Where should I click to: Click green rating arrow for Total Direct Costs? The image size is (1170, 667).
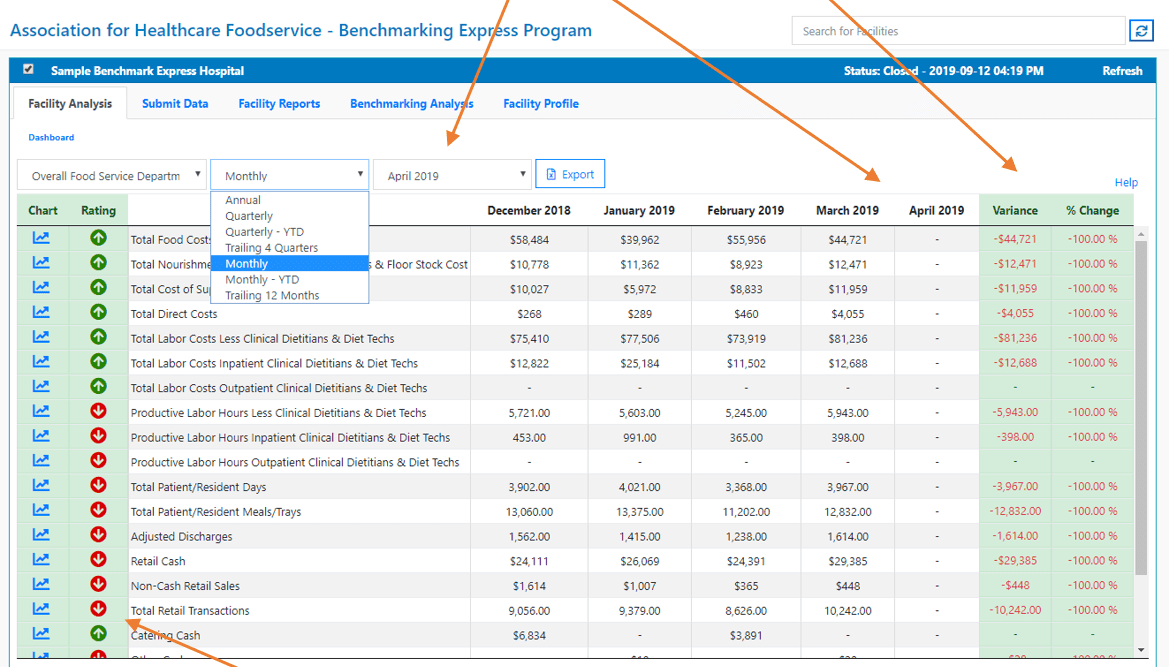click(x=98, y=312)
